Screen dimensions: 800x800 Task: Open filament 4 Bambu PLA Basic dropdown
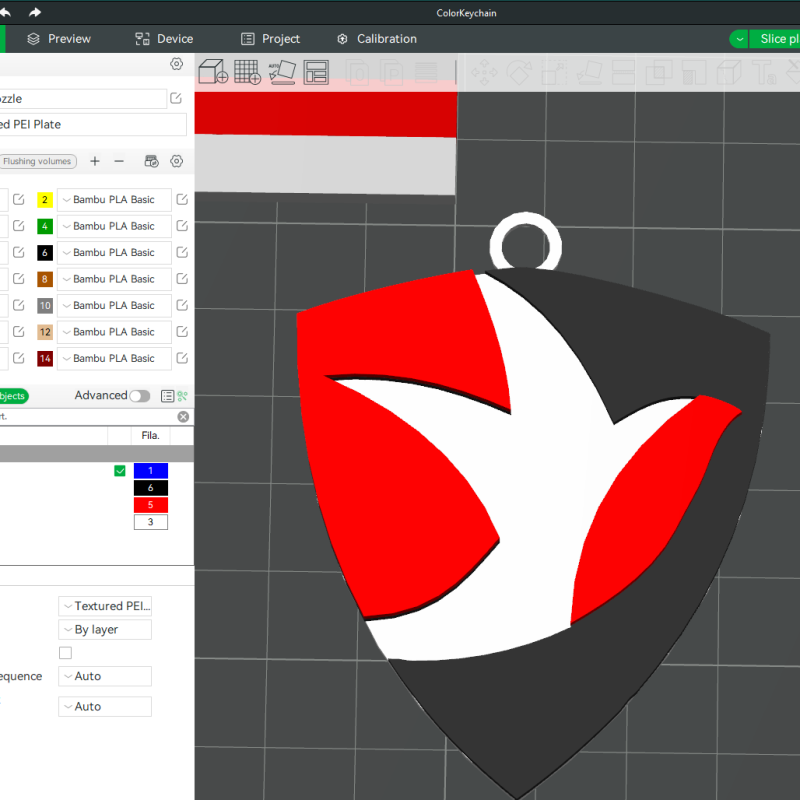[x=114, y=226]
